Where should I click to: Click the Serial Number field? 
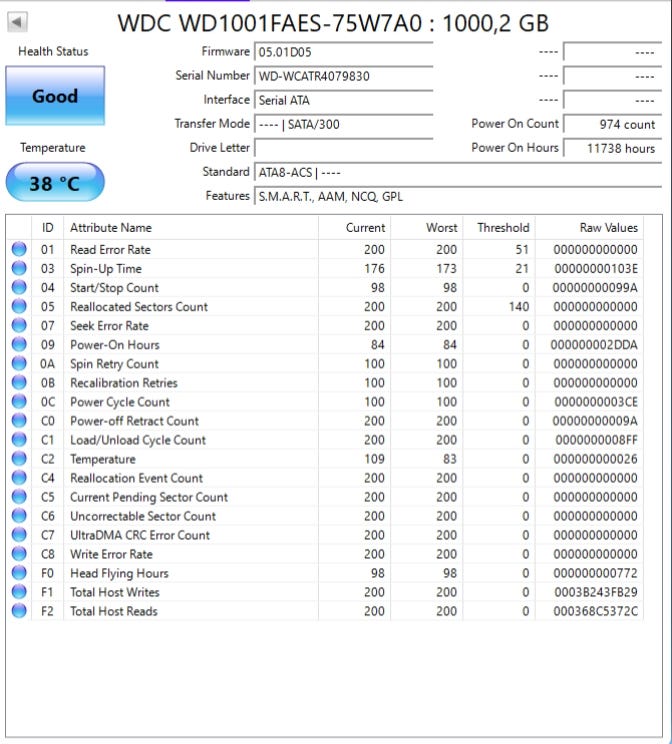tap(343, 76)
